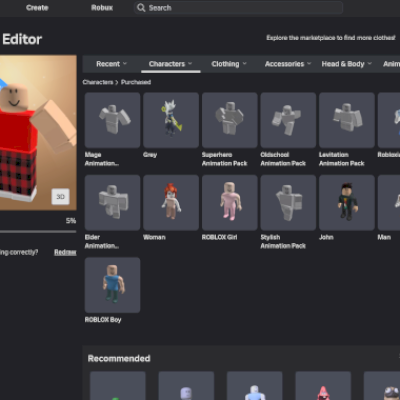The image size is (400, 400).
Task: Select the Mage Animation pack thumbnail
Action: tap(112, 120)
